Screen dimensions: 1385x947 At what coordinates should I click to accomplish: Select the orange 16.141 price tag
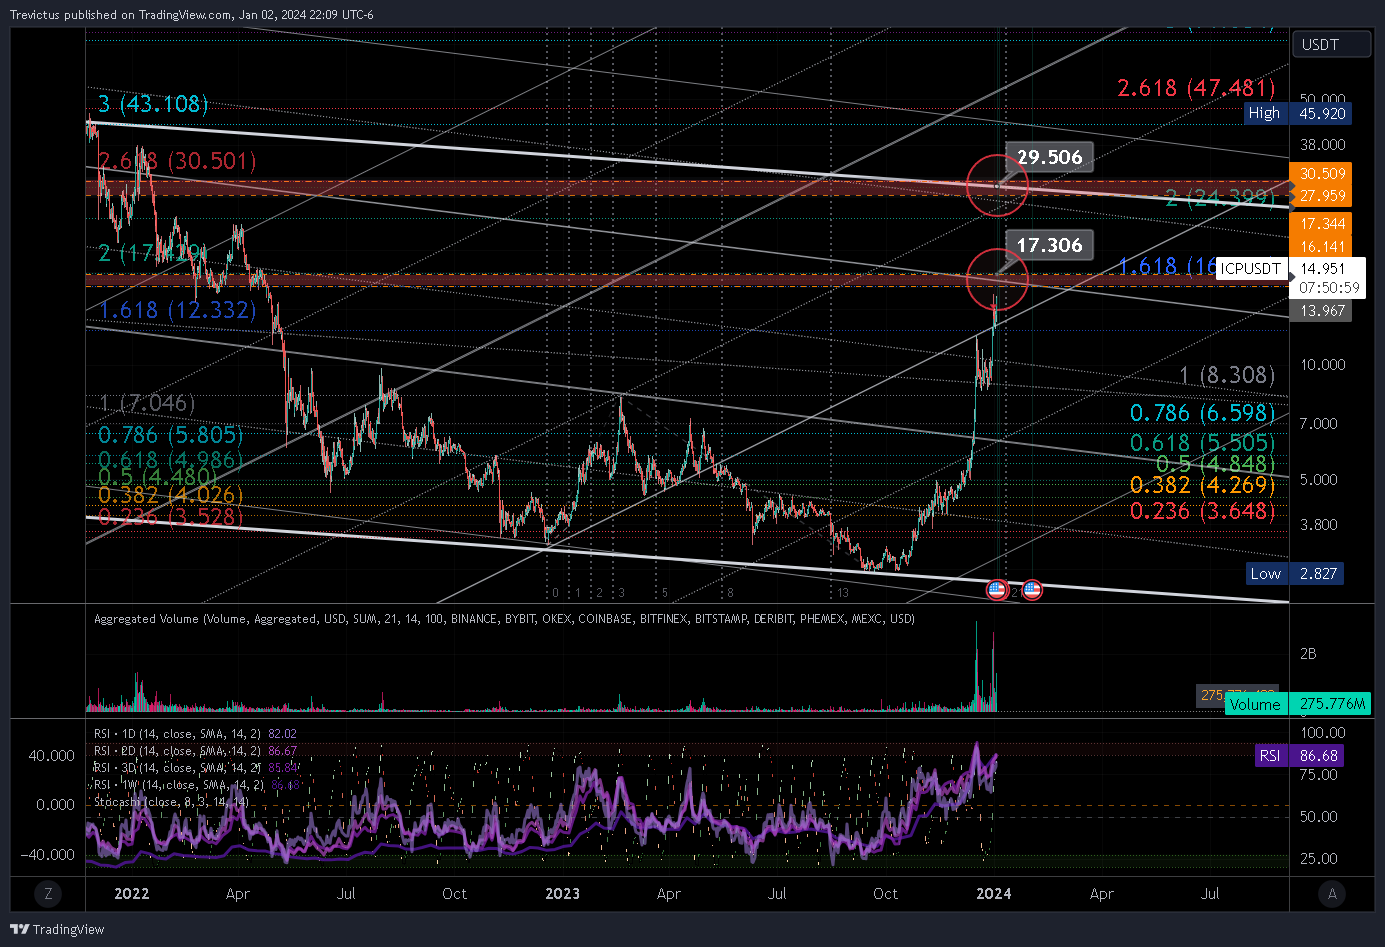(x=1322, y=246)
